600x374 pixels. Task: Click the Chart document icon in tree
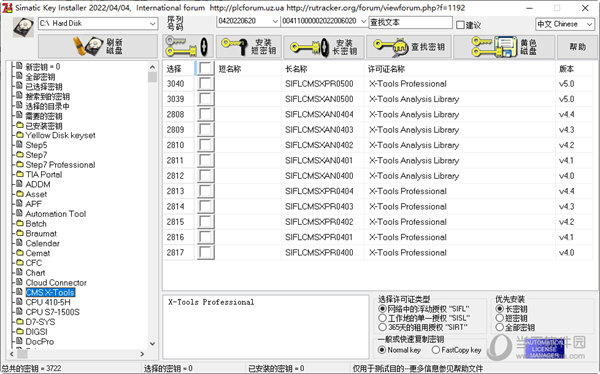click(20, 273)
